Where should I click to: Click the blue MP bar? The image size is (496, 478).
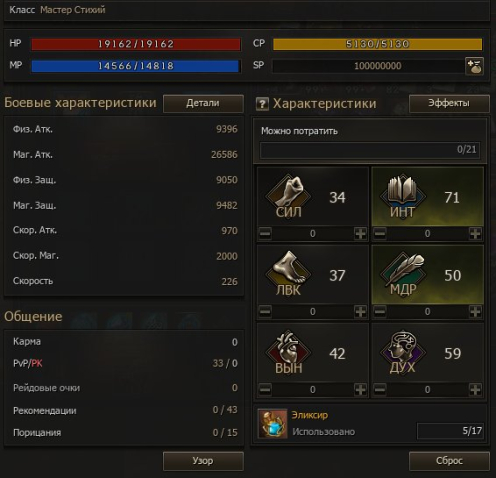[136, 66]
